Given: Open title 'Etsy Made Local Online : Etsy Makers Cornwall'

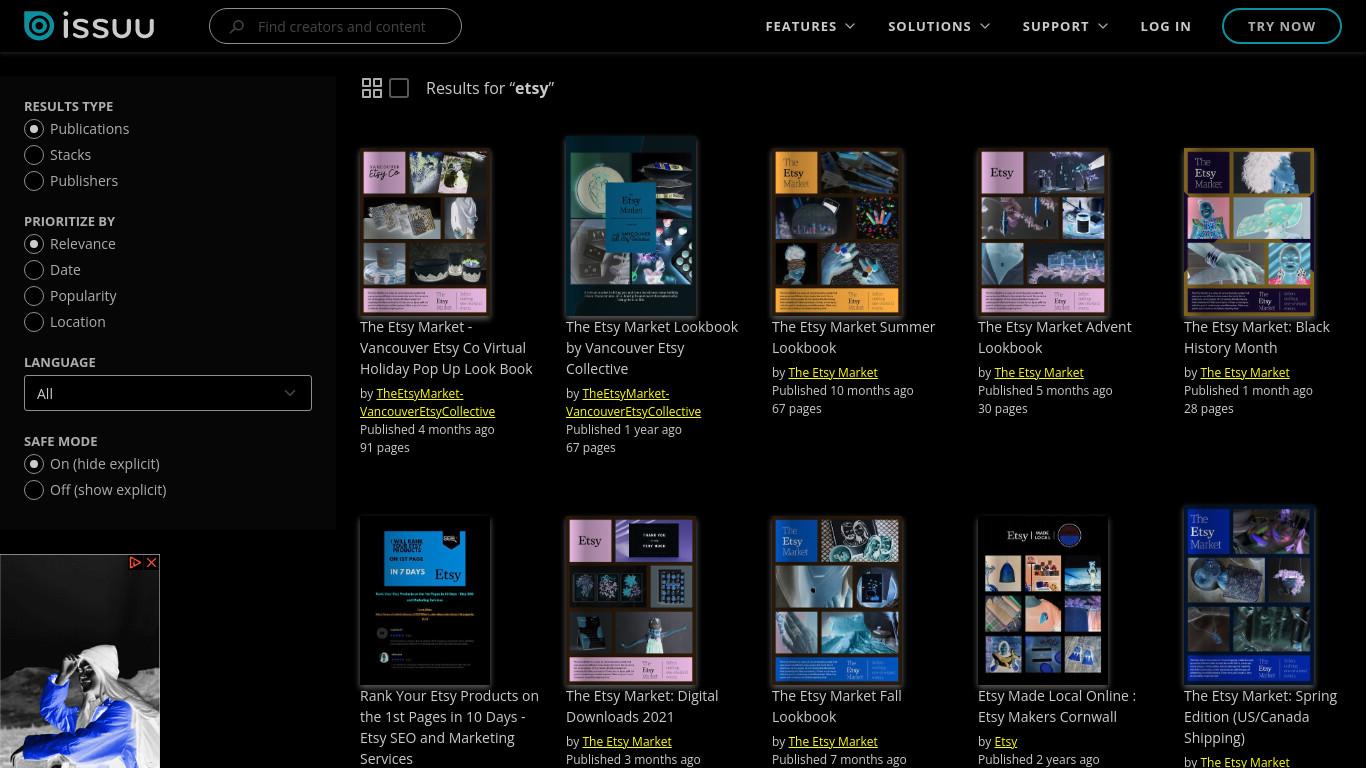Looking at the screenshot, I should tap(1057, 706).
